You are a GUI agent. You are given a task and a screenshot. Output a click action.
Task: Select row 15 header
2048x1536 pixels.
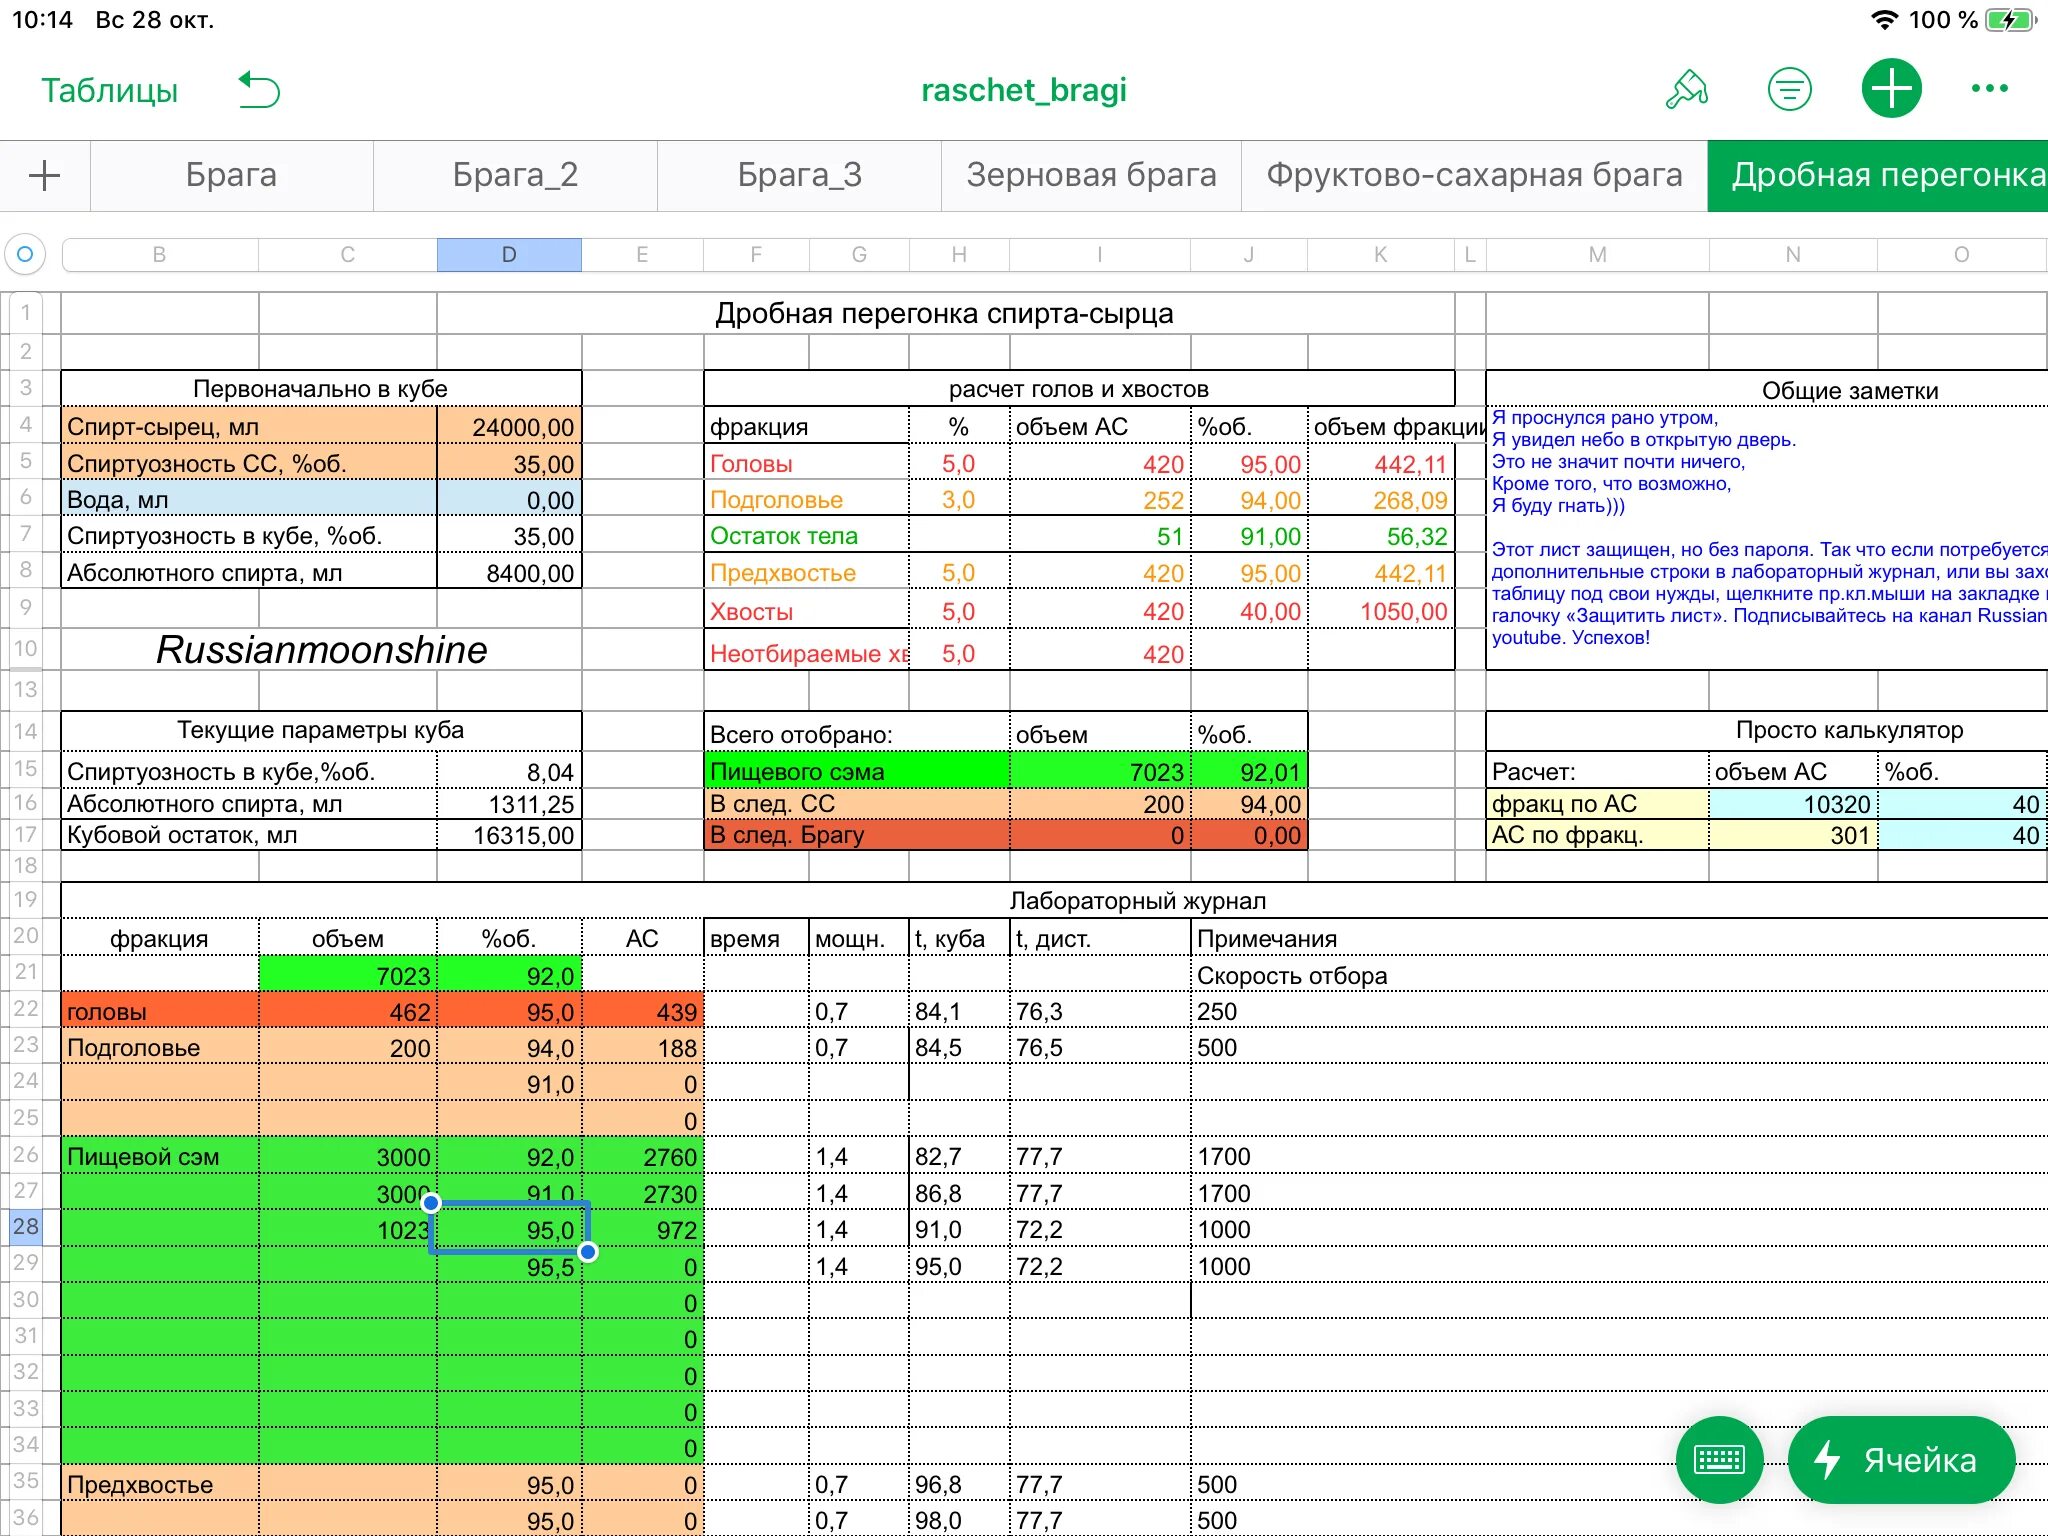coord(26,768)
